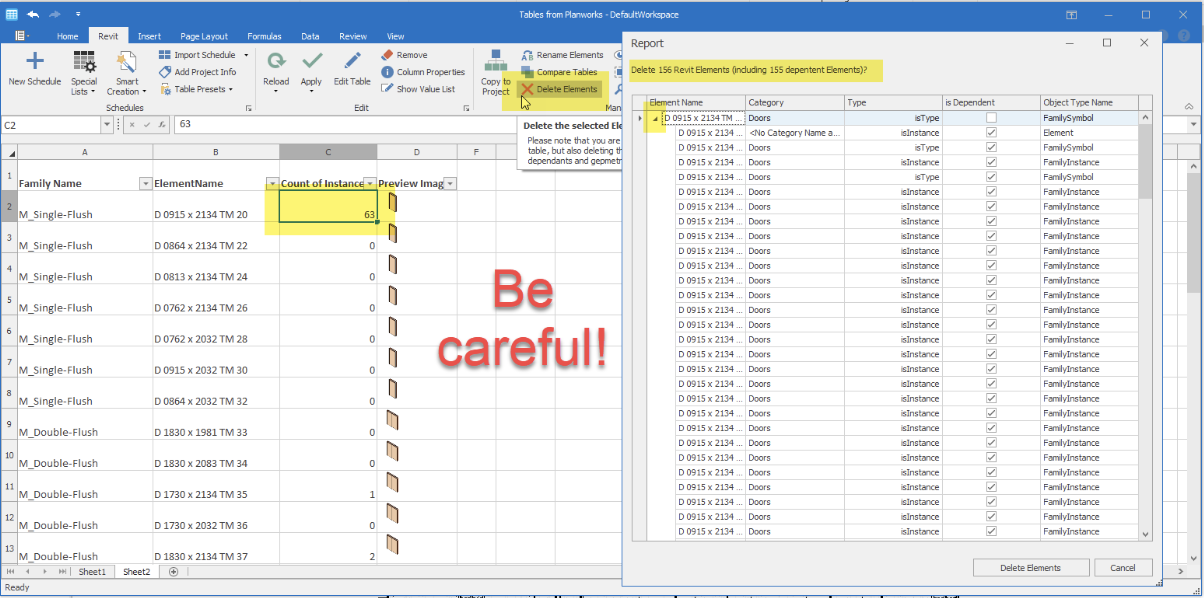
Task: Open the Name Box dropdown arrow
Action: pyautogui.click(x=107, y=125)
